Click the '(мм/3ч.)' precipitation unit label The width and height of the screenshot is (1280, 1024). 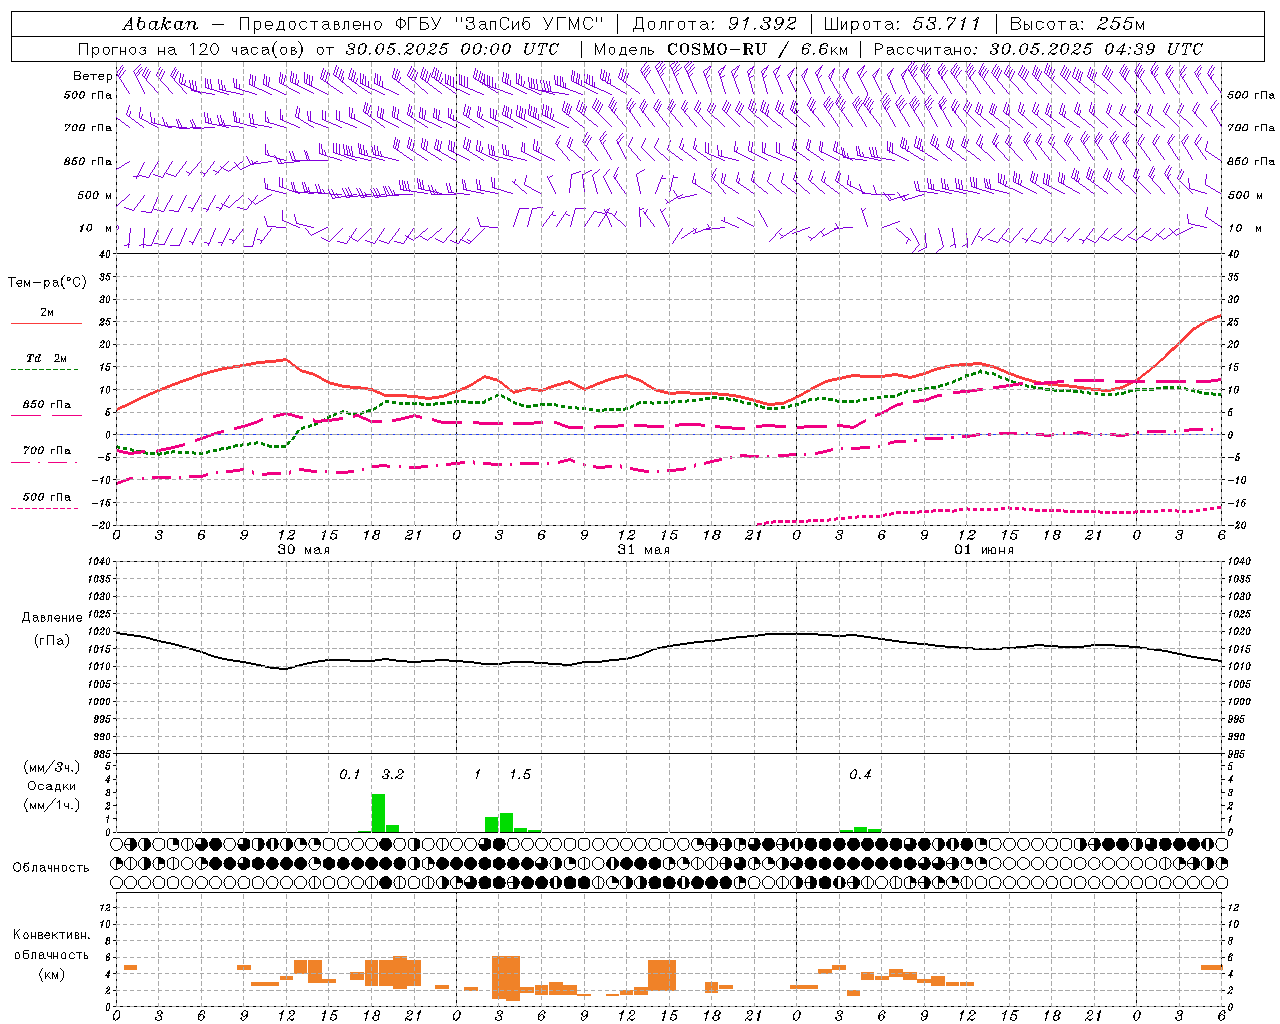click(x=51, y=767)
